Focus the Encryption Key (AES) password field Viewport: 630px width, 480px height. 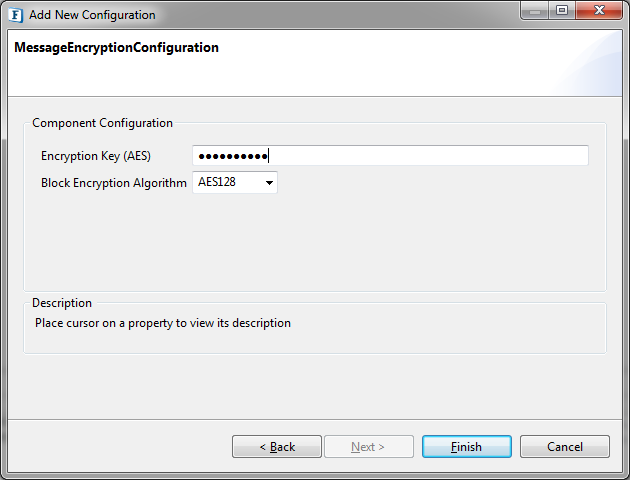[x=390, y=156]
